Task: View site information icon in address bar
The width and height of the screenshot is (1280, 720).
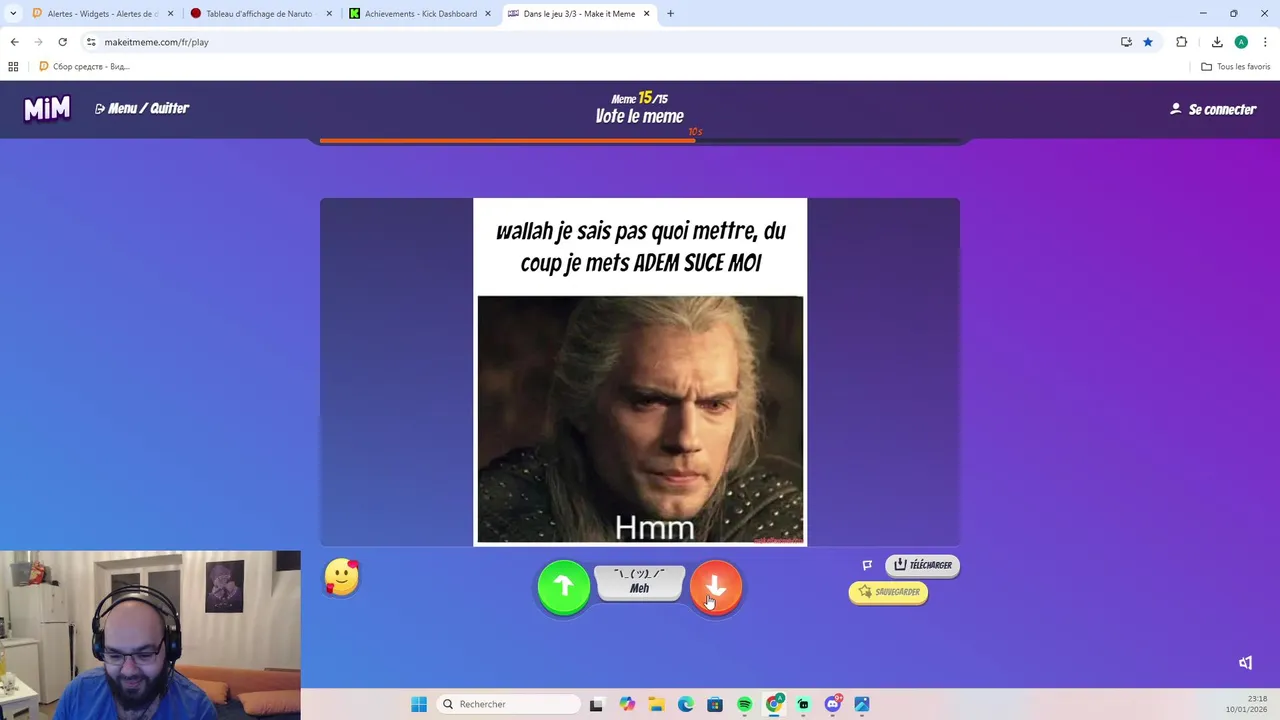Action: (x=91, y=42)
